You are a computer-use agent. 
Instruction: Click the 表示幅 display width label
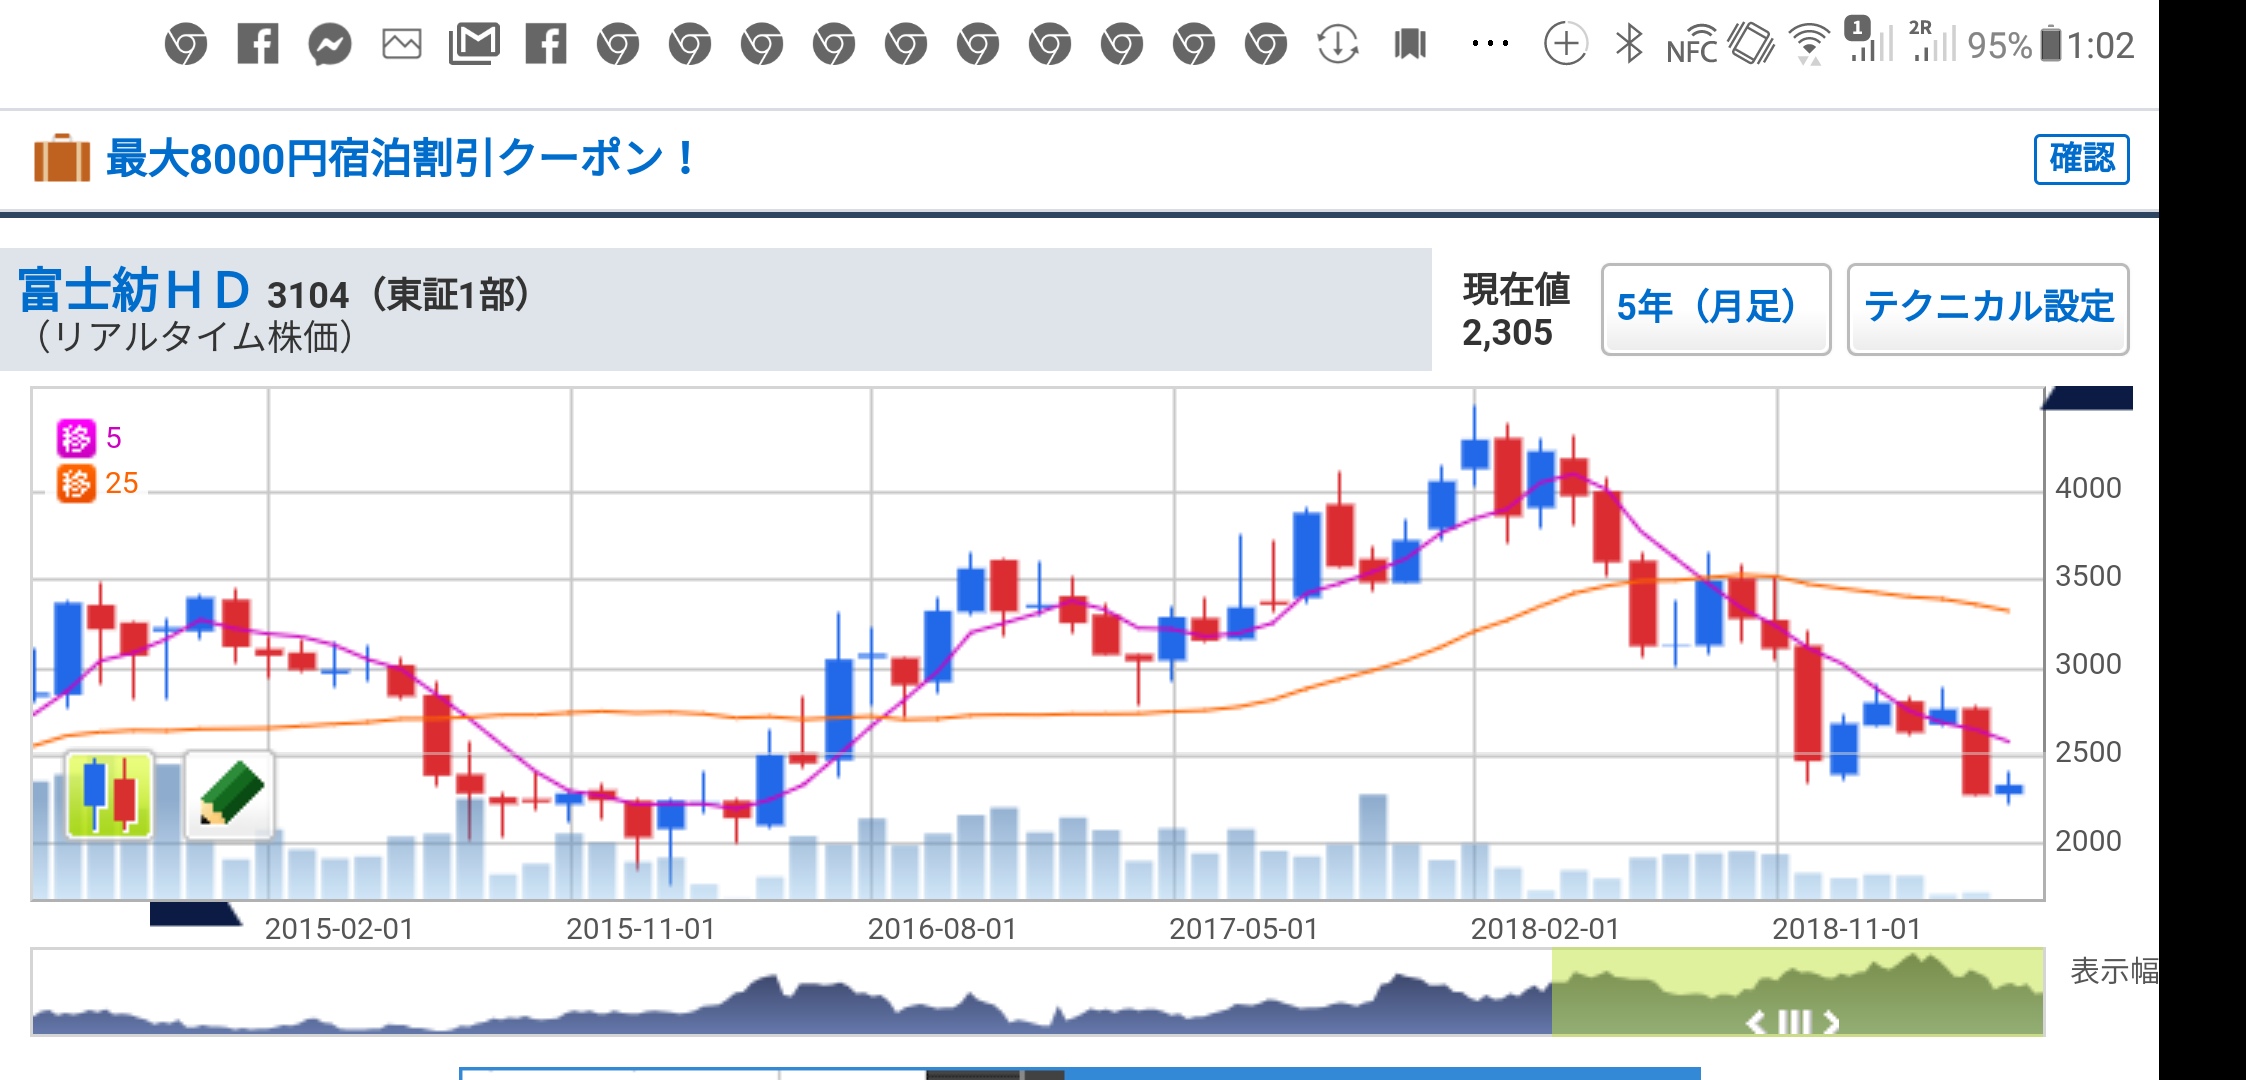point(2112,971)
